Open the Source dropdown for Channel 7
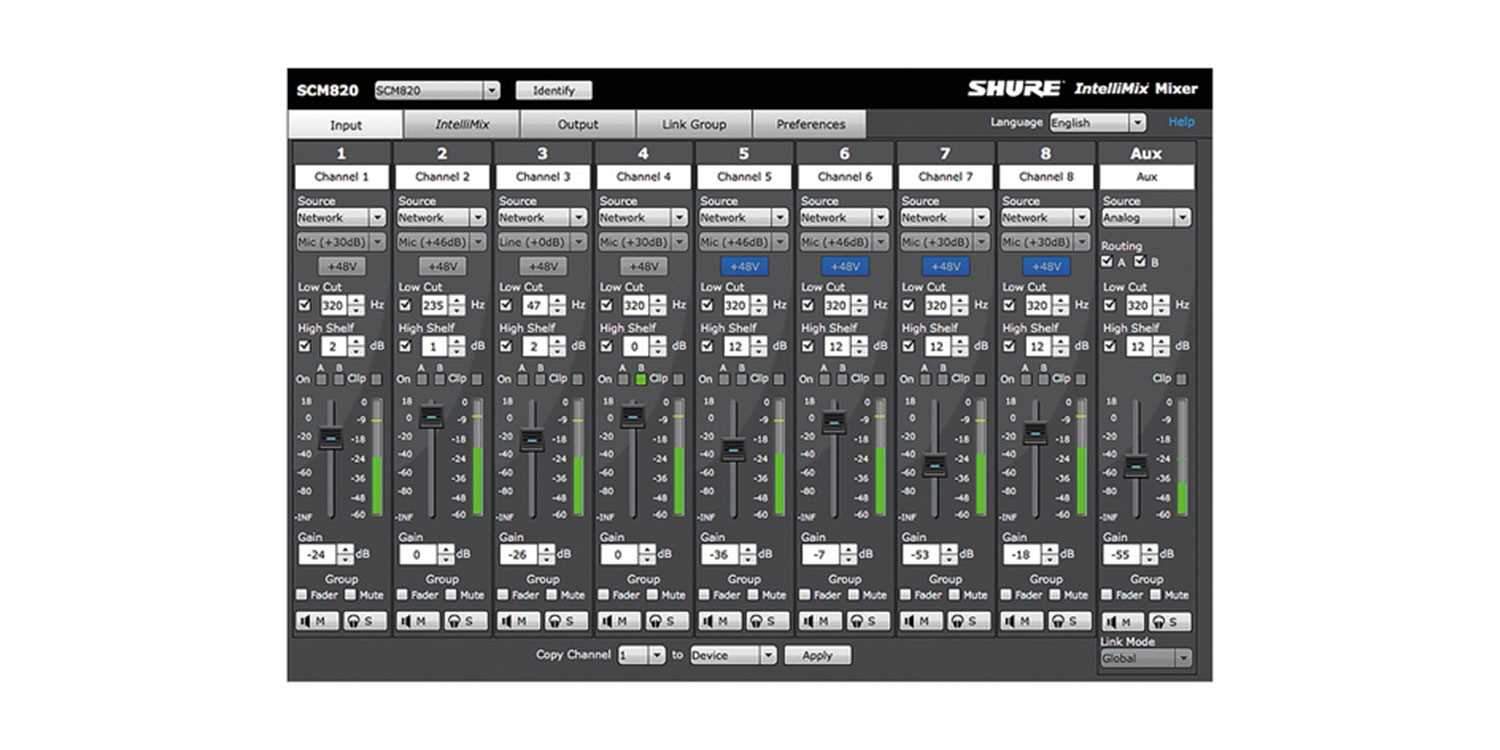 (x=944, y=217)
